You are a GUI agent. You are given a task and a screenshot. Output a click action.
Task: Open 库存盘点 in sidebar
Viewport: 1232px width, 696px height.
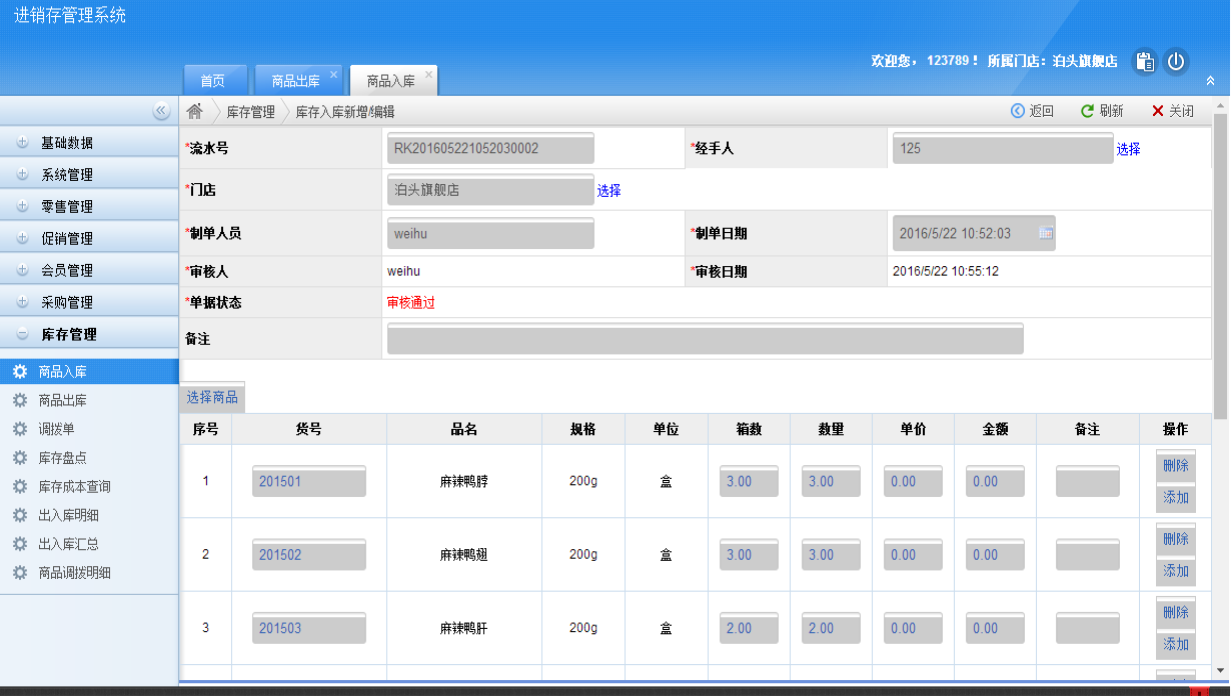click(62, 458)
